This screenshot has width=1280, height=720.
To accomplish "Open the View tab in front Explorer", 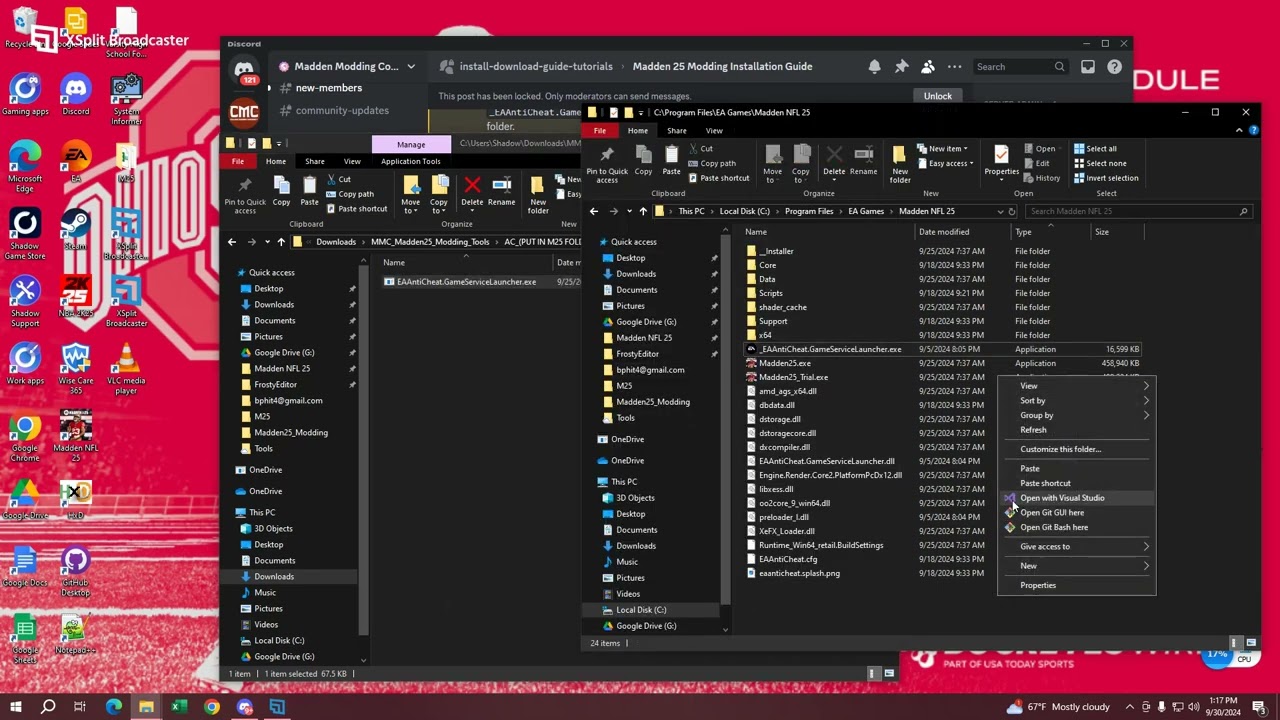I will pyautogui.click(x=714, y=131).
